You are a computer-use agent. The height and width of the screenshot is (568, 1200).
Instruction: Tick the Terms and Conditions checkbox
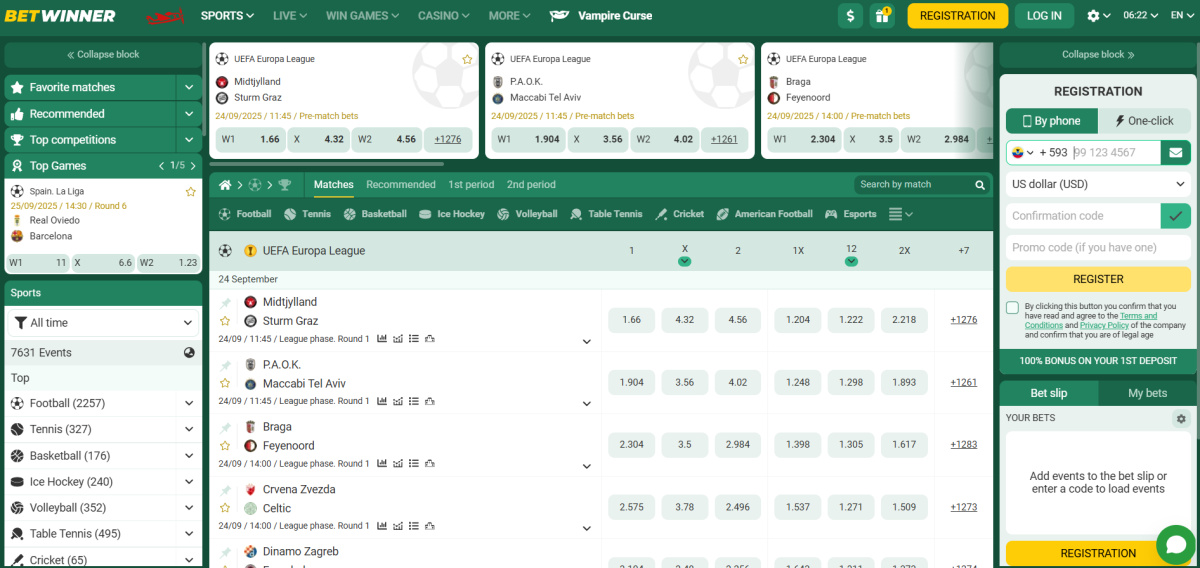coord(1013,308)
